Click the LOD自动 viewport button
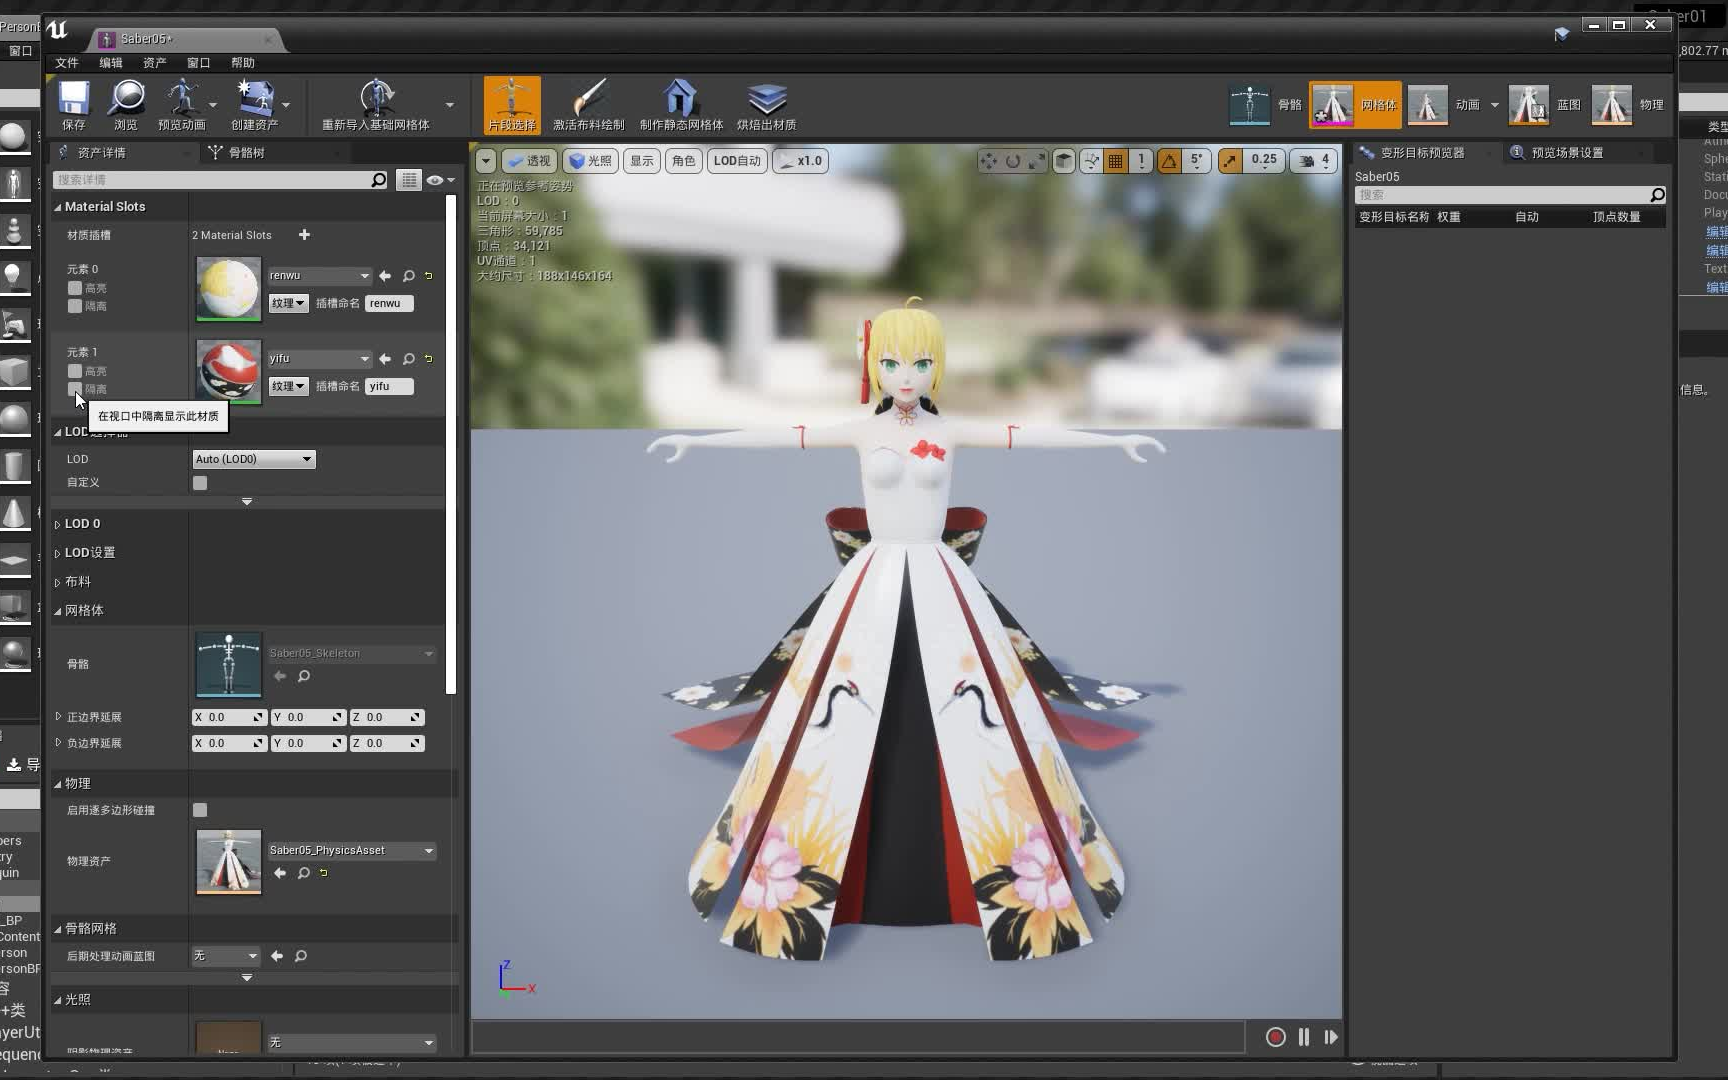1728x1080 pixels. pyautogui.click(x=738, y=161)
